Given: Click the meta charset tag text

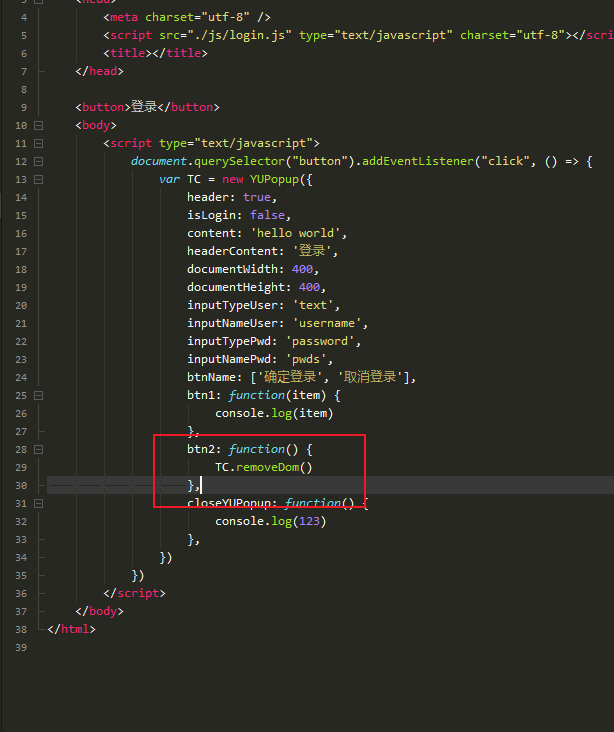Looking at the screenshot, I should [x=187, y=17].
